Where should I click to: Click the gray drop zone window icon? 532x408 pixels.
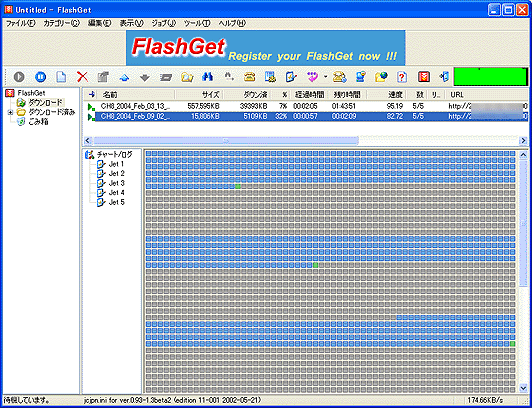[166, 77]
